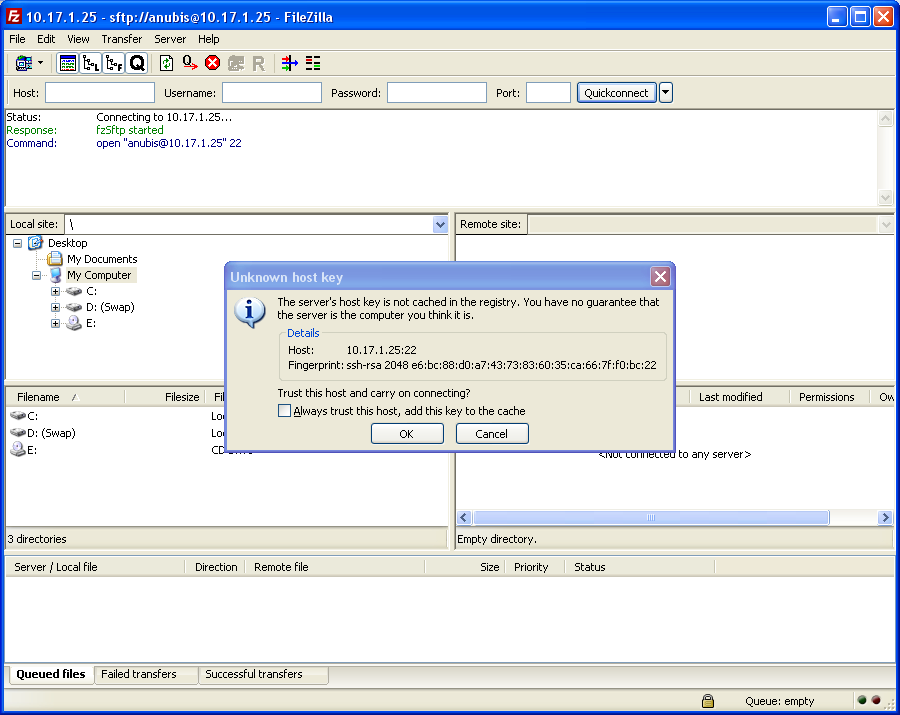The image size is (900, 715).
Task: Click the disconnect from server toolbar icon
Action: pos(236,63)
